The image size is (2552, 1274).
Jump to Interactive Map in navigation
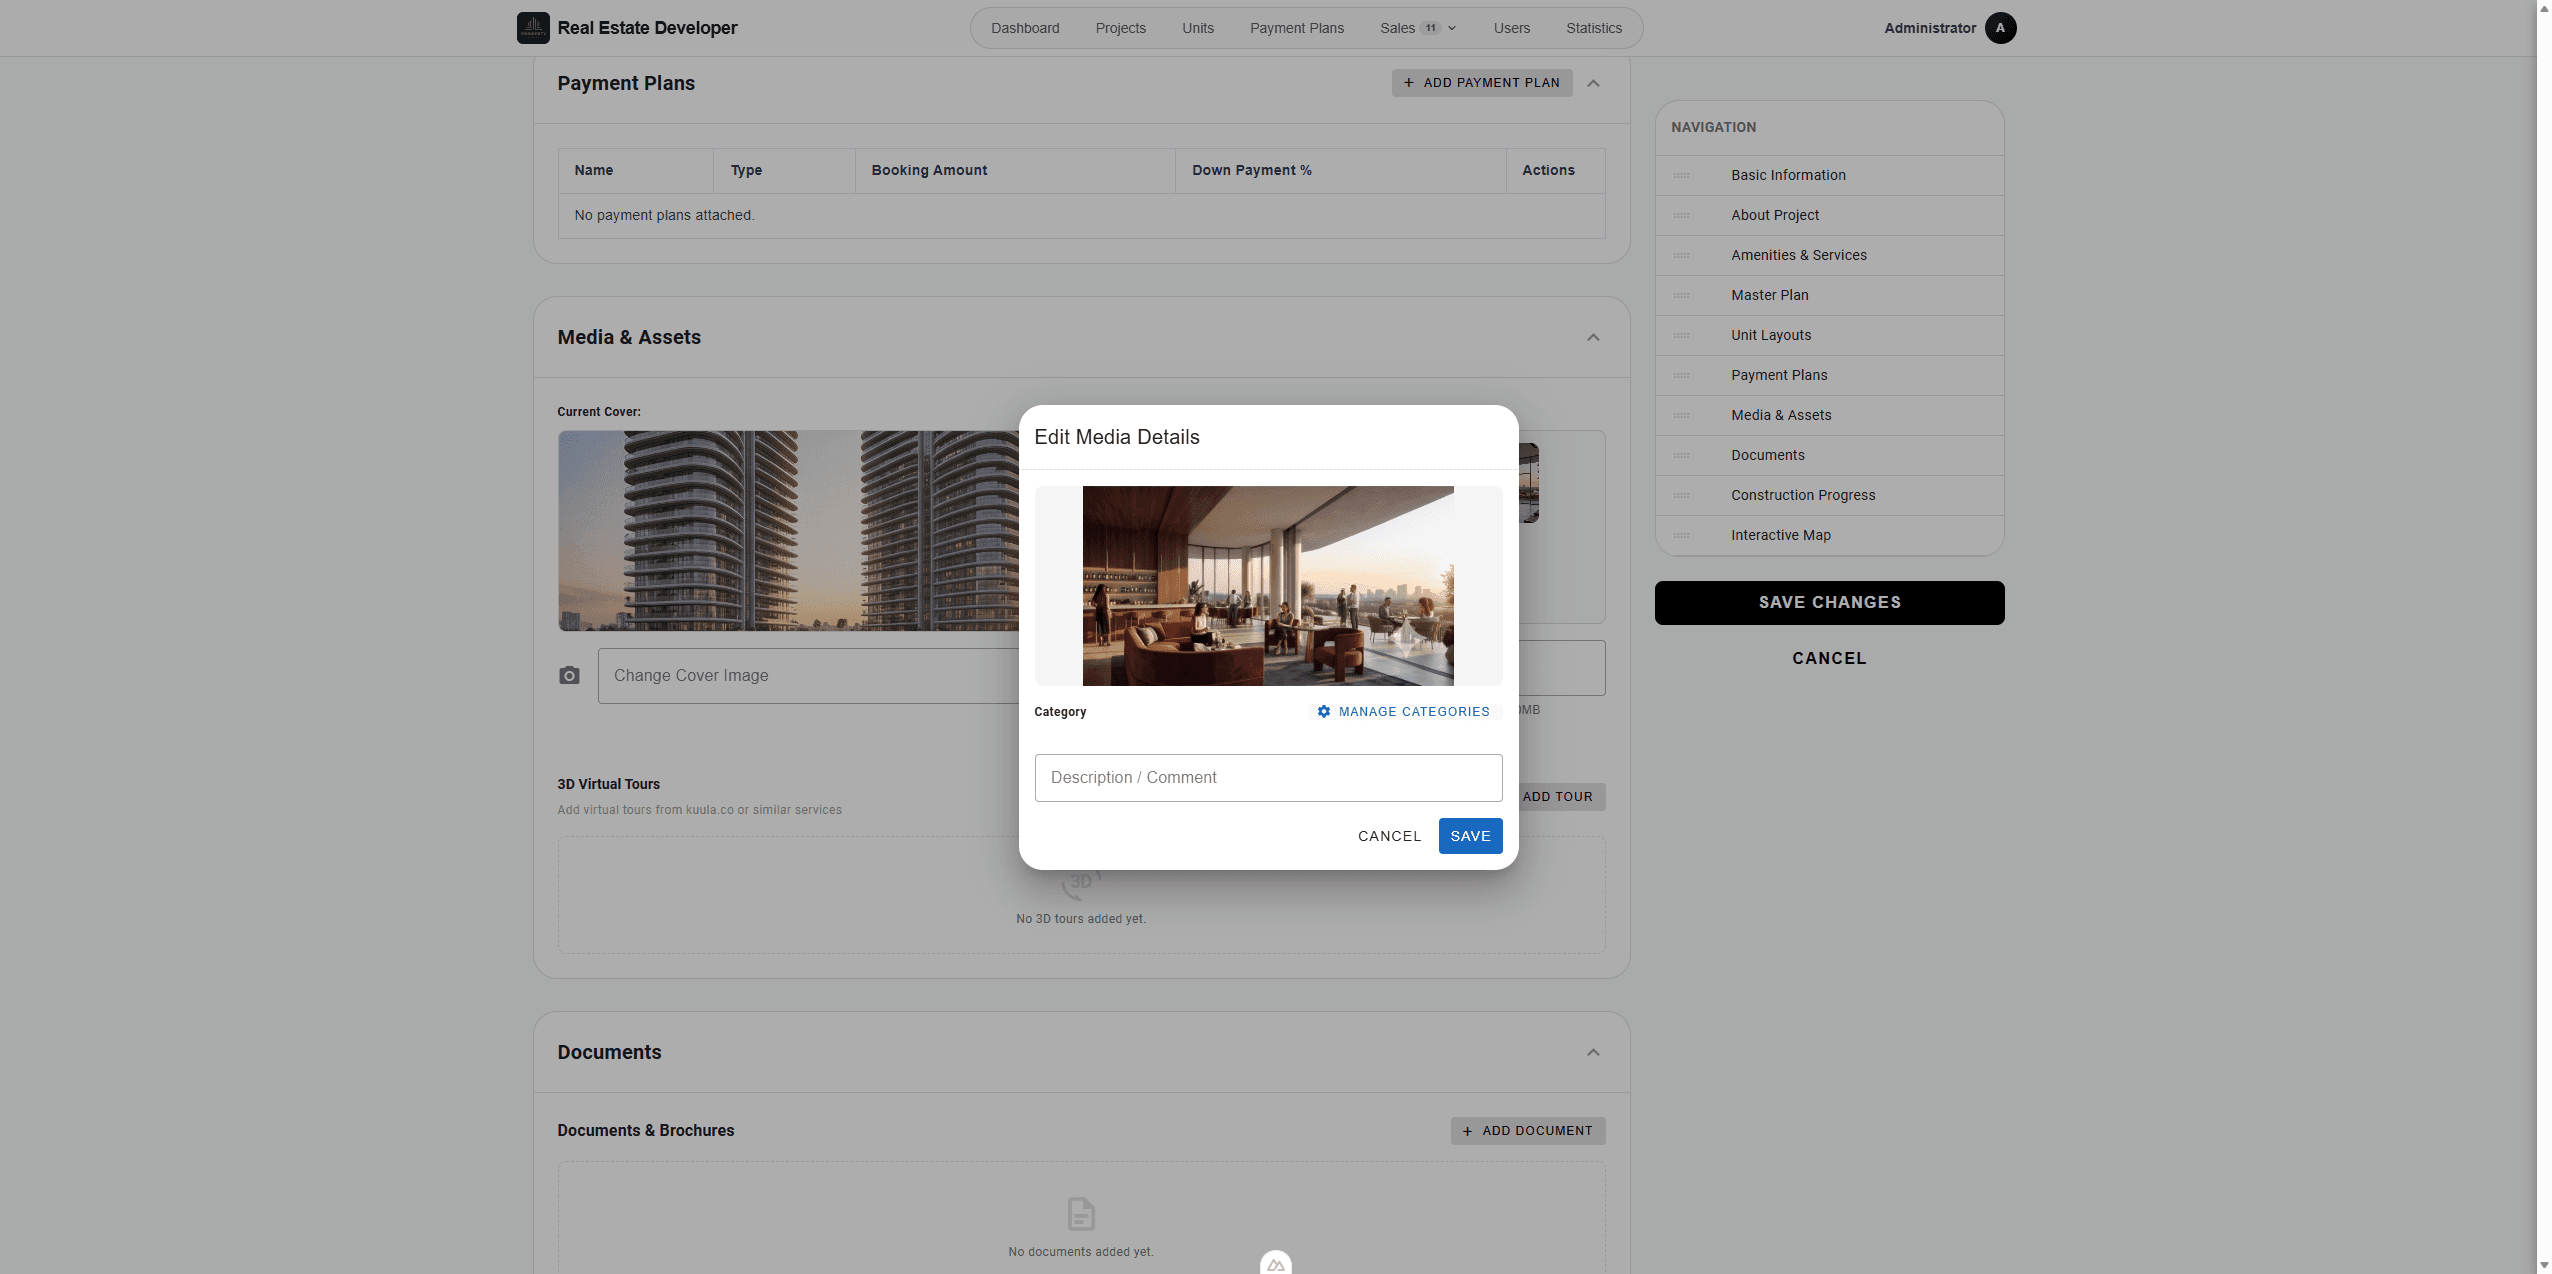(1780, 535)
